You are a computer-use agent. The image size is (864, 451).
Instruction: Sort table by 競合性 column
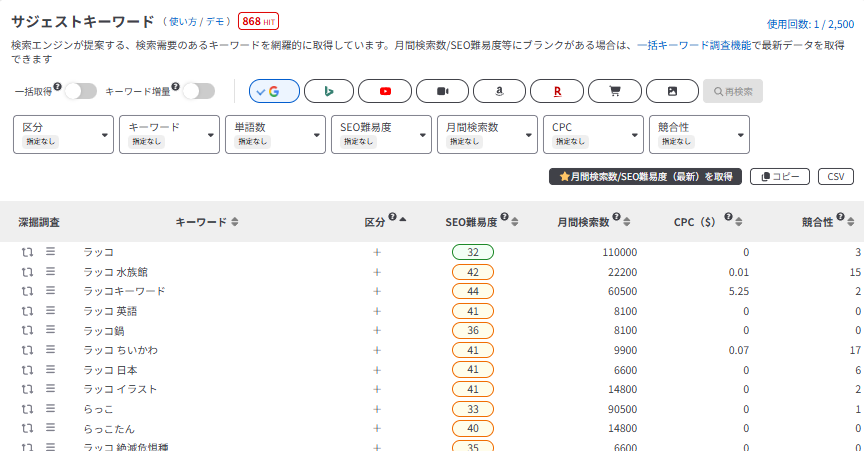click(x=851, y=222)
